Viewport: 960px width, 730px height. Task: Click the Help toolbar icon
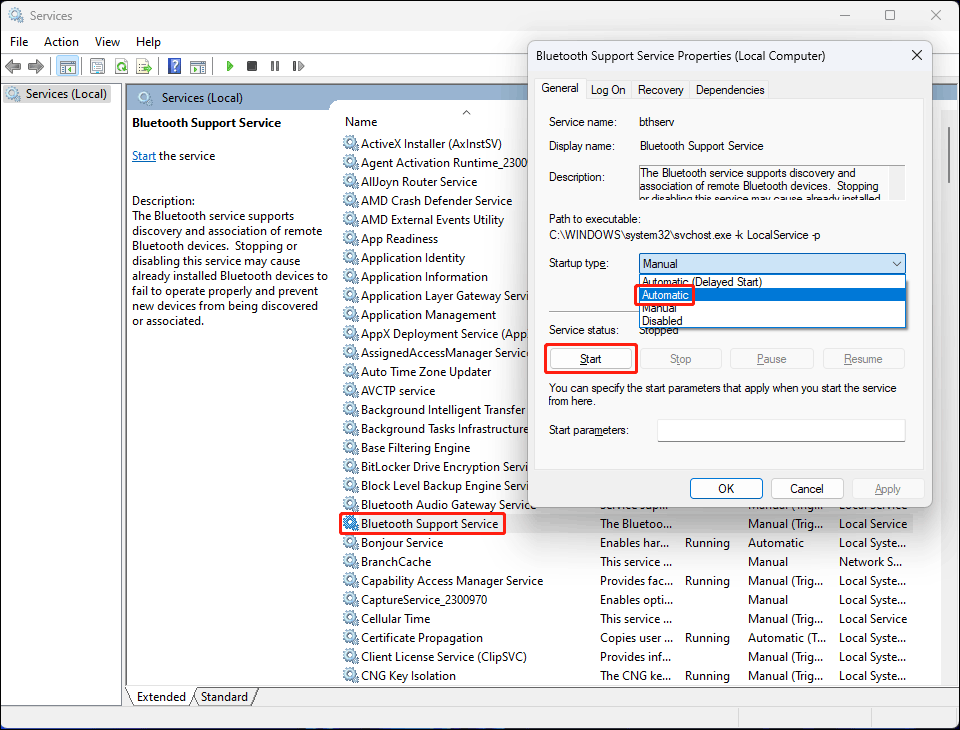[x=175, y=66]
